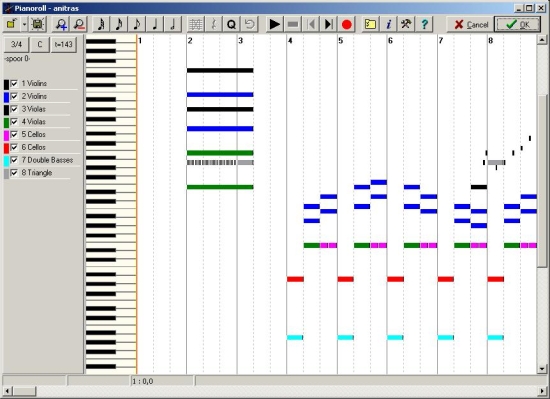Click the vertical scrollbar up arrow
550x399 pixels.
[x=542, y=40]
